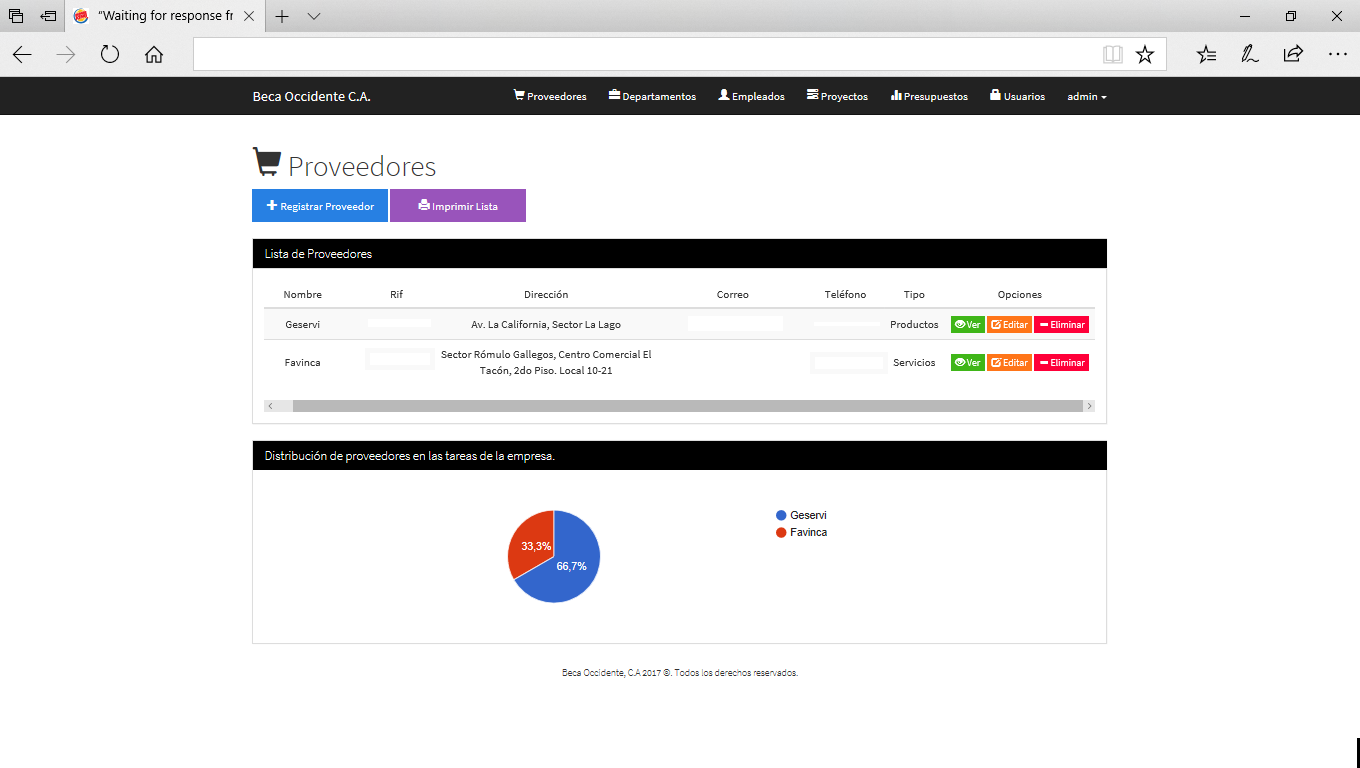Click Lista de Proveedores panel header
Image resolution: width=1360 pixels, height=768 pixels.
(680, 254)
